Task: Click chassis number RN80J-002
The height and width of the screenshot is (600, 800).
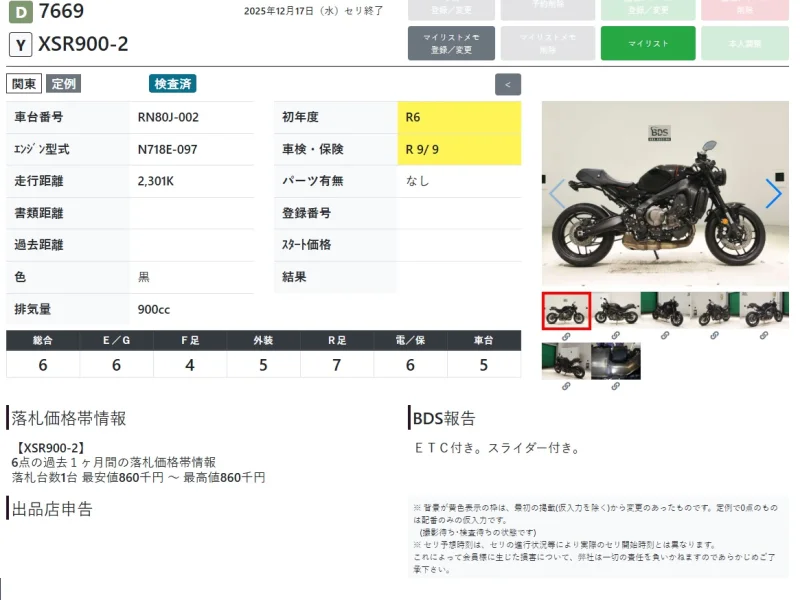Action: pyautogui.click(x=168, y=117)
